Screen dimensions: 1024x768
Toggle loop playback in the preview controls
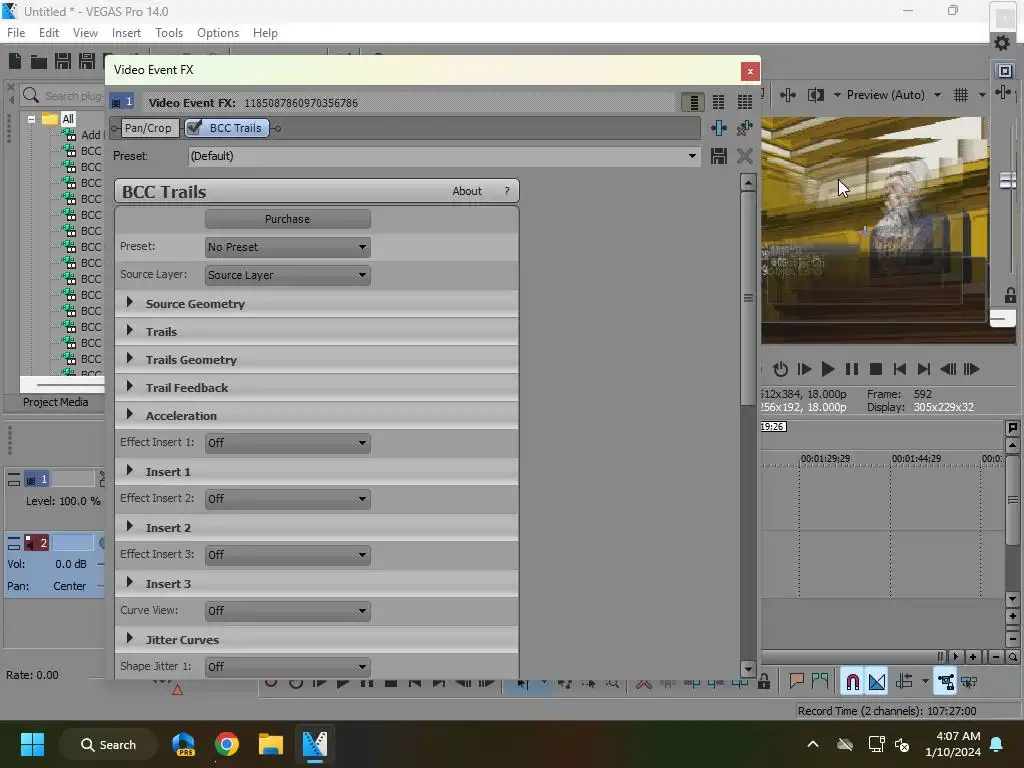[780, 370]
